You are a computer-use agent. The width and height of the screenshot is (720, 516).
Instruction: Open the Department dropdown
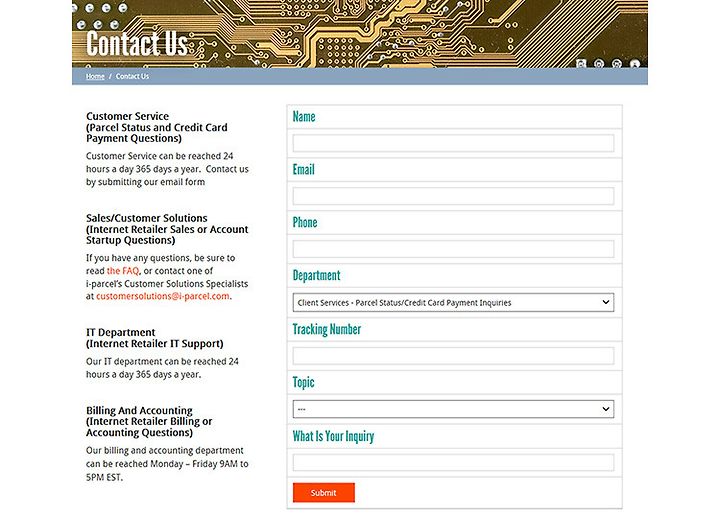pyautogui.click(x=453, y=302)
